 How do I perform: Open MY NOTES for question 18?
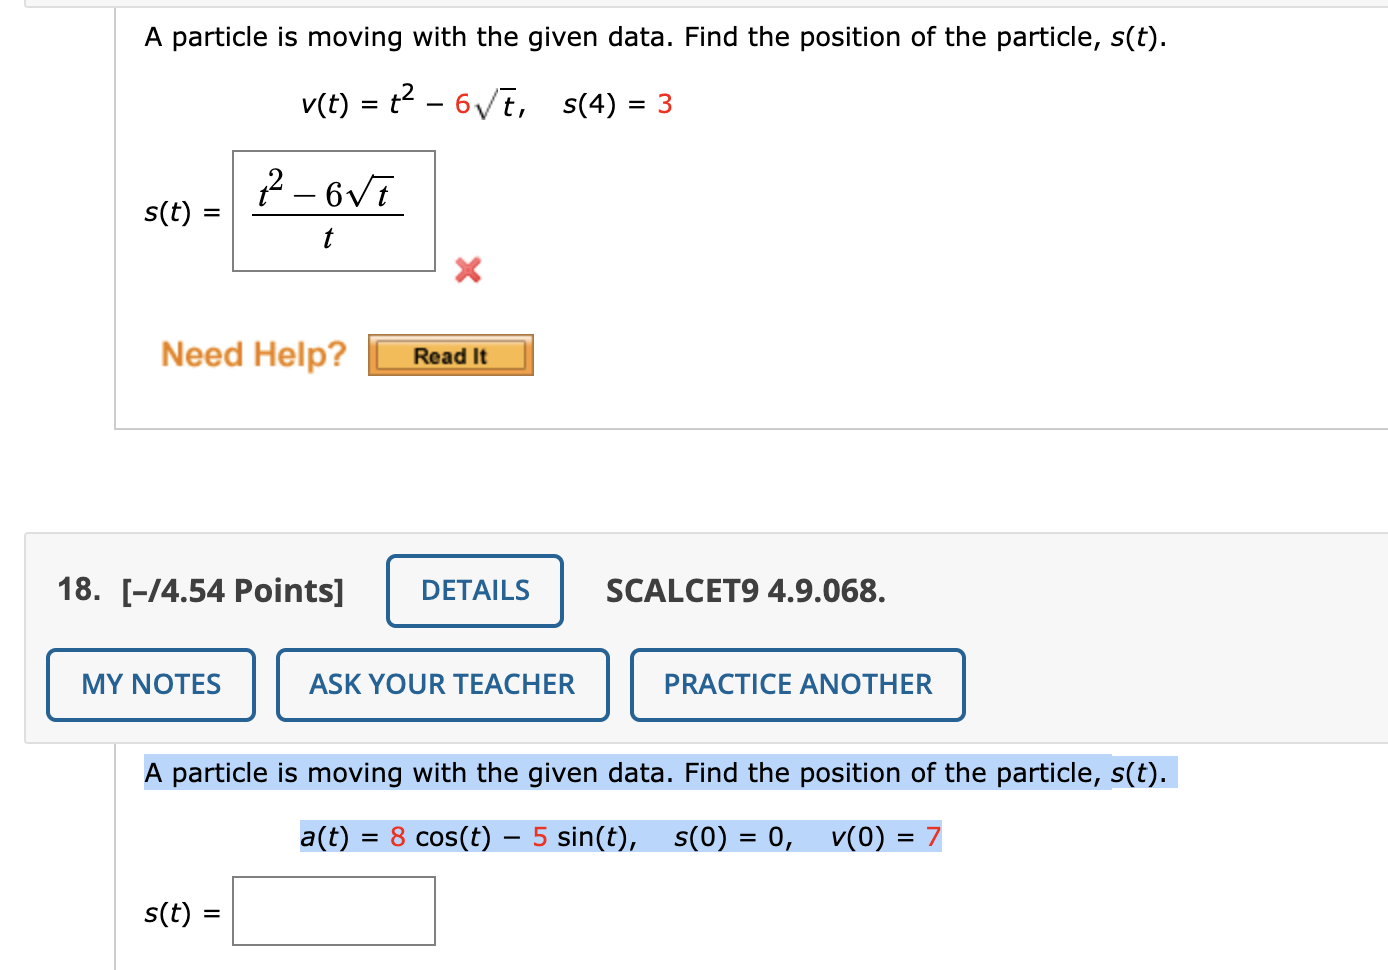point(151,685)
